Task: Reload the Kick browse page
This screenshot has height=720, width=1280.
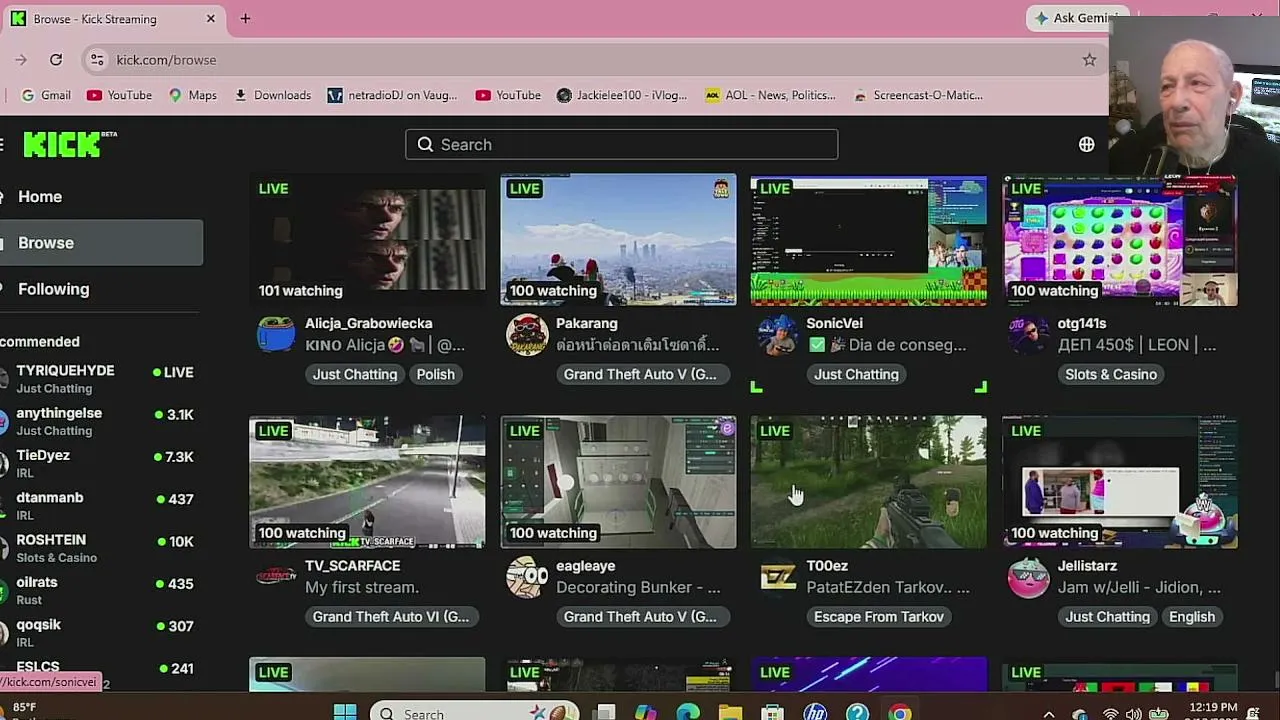Action: (56, 60)
